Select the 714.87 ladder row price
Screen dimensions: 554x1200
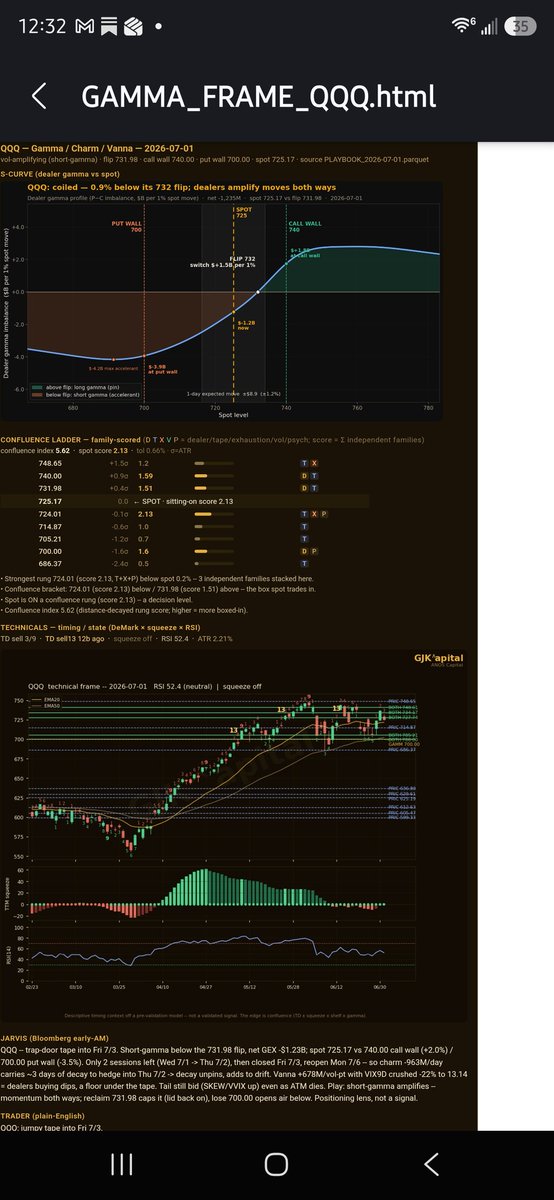[49, 525]
